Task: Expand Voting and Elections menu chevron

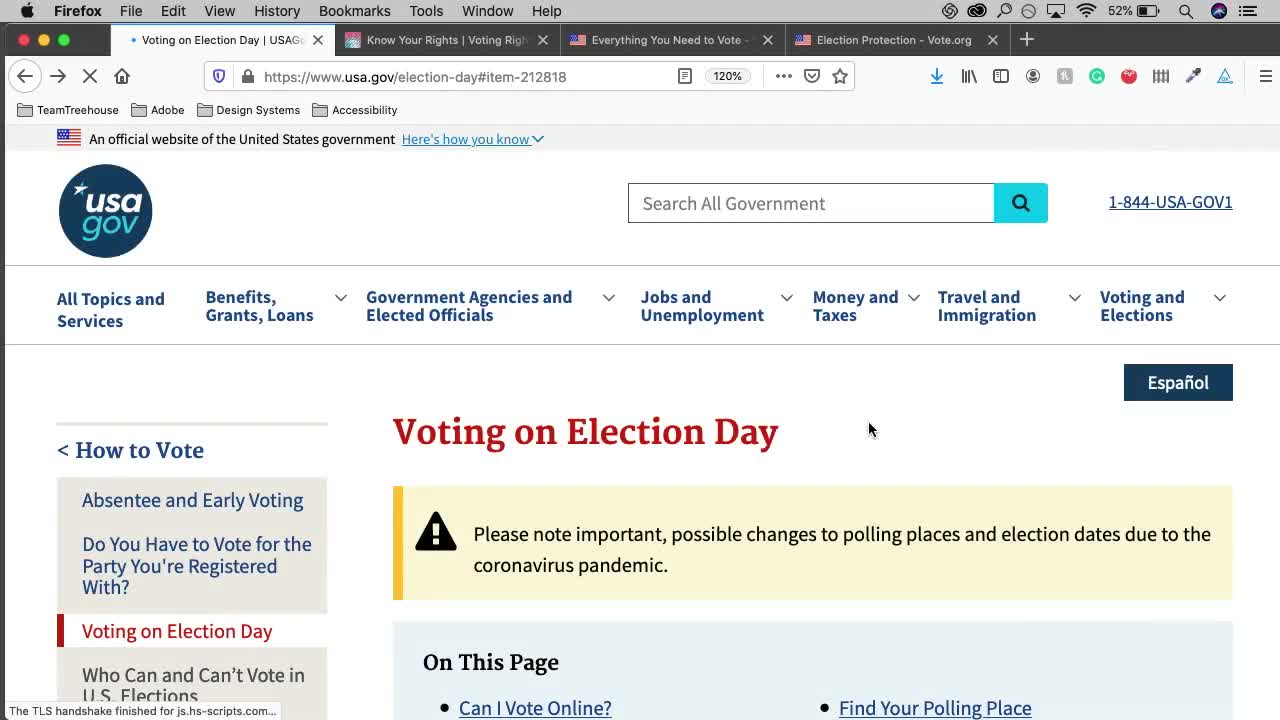Action: (1220, 298)
